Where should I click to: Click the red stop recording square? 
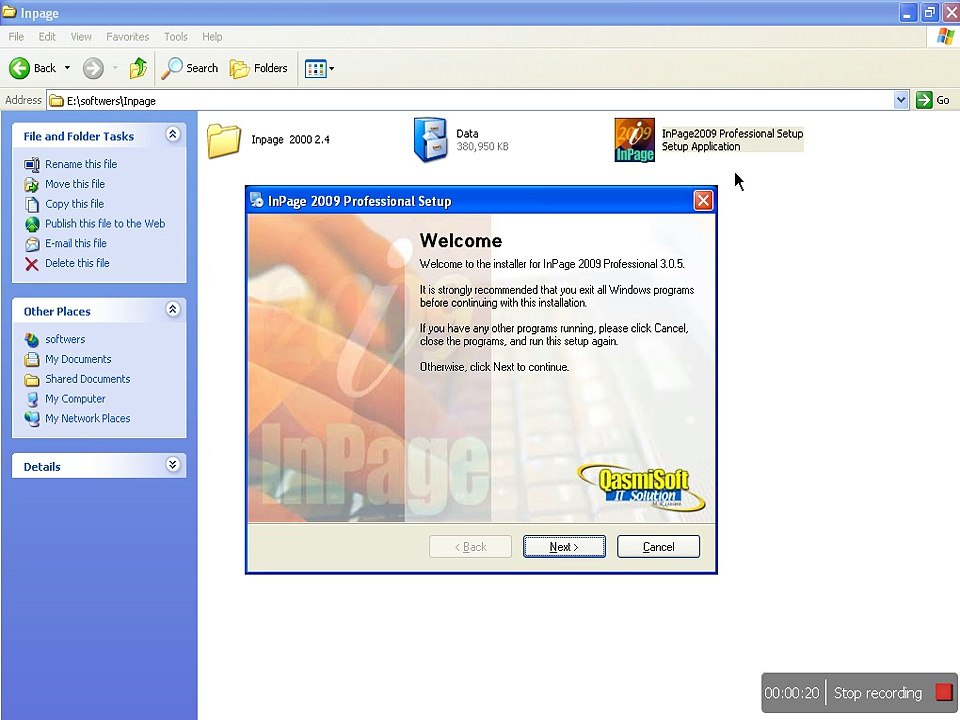[x=943, y=692]
